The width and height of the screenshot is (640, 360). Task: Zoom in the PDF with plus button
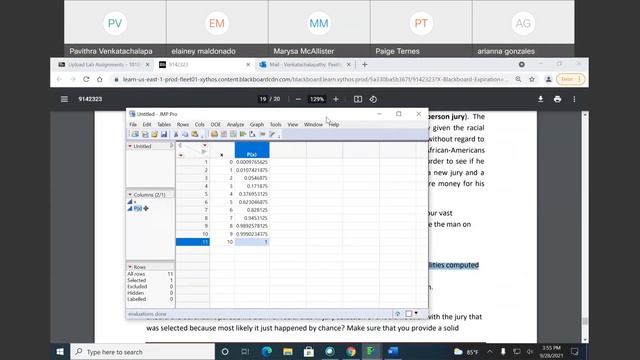click(336, 99)
